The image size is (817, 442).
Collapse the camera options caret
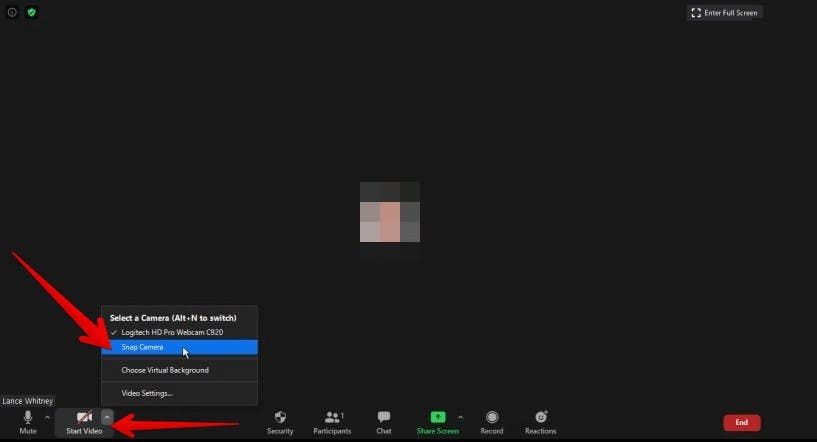coord(107,417)
